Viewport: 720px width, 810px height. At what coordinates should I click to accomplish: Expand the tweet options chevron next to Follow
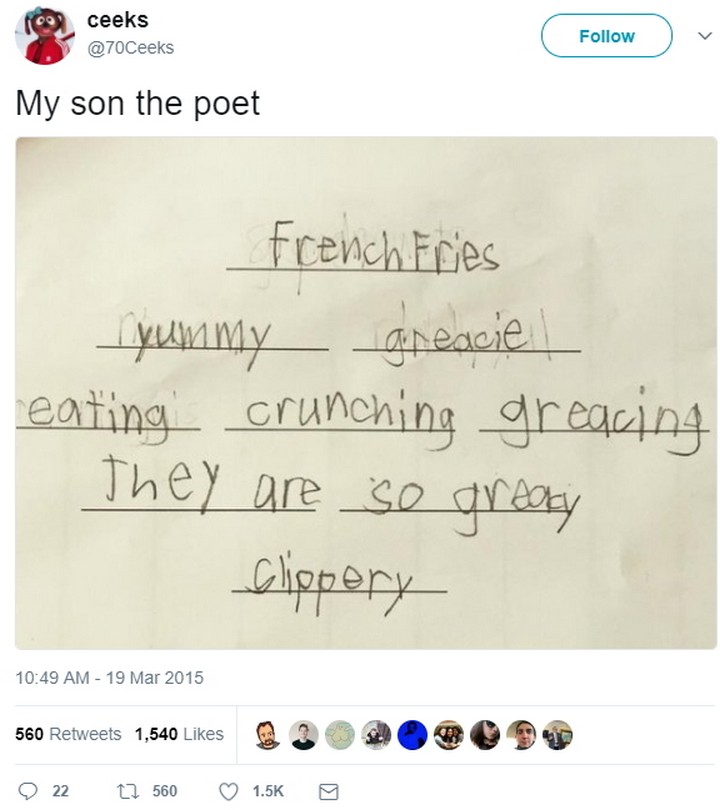(x=702, y=35)
